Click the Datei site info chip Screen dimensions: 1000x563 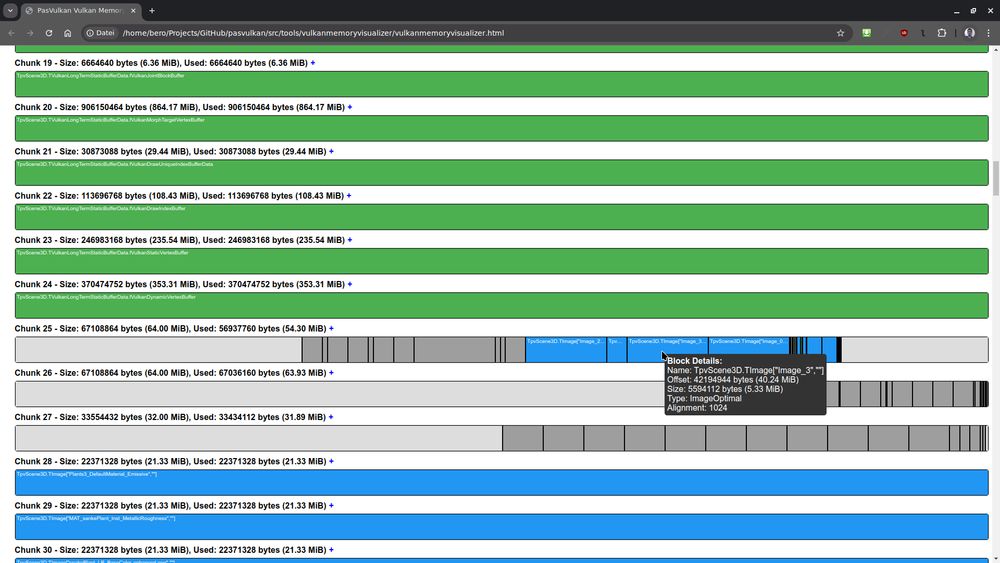pyautogui.click(x=100, y=33)
